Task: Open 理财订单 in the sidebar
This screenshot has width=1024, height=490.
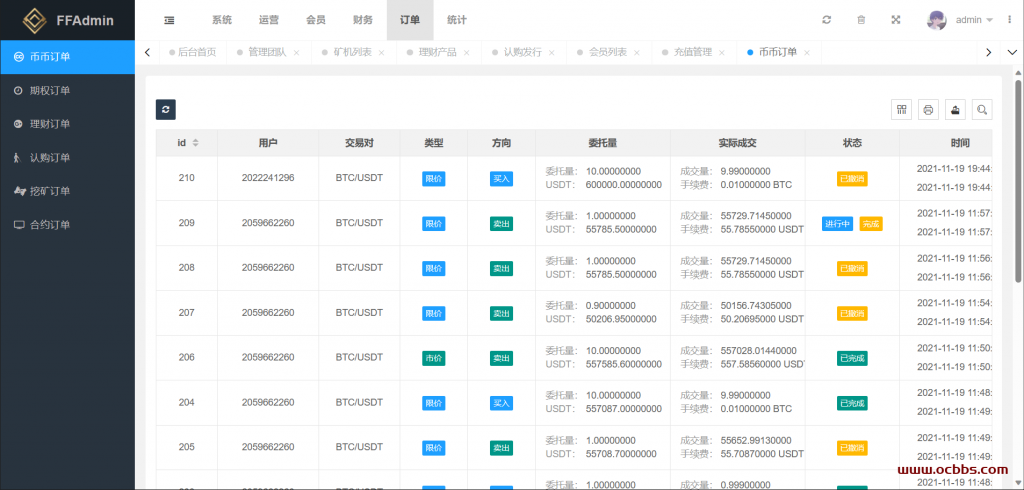Action: pyautogui.click(x=67, y=124)
